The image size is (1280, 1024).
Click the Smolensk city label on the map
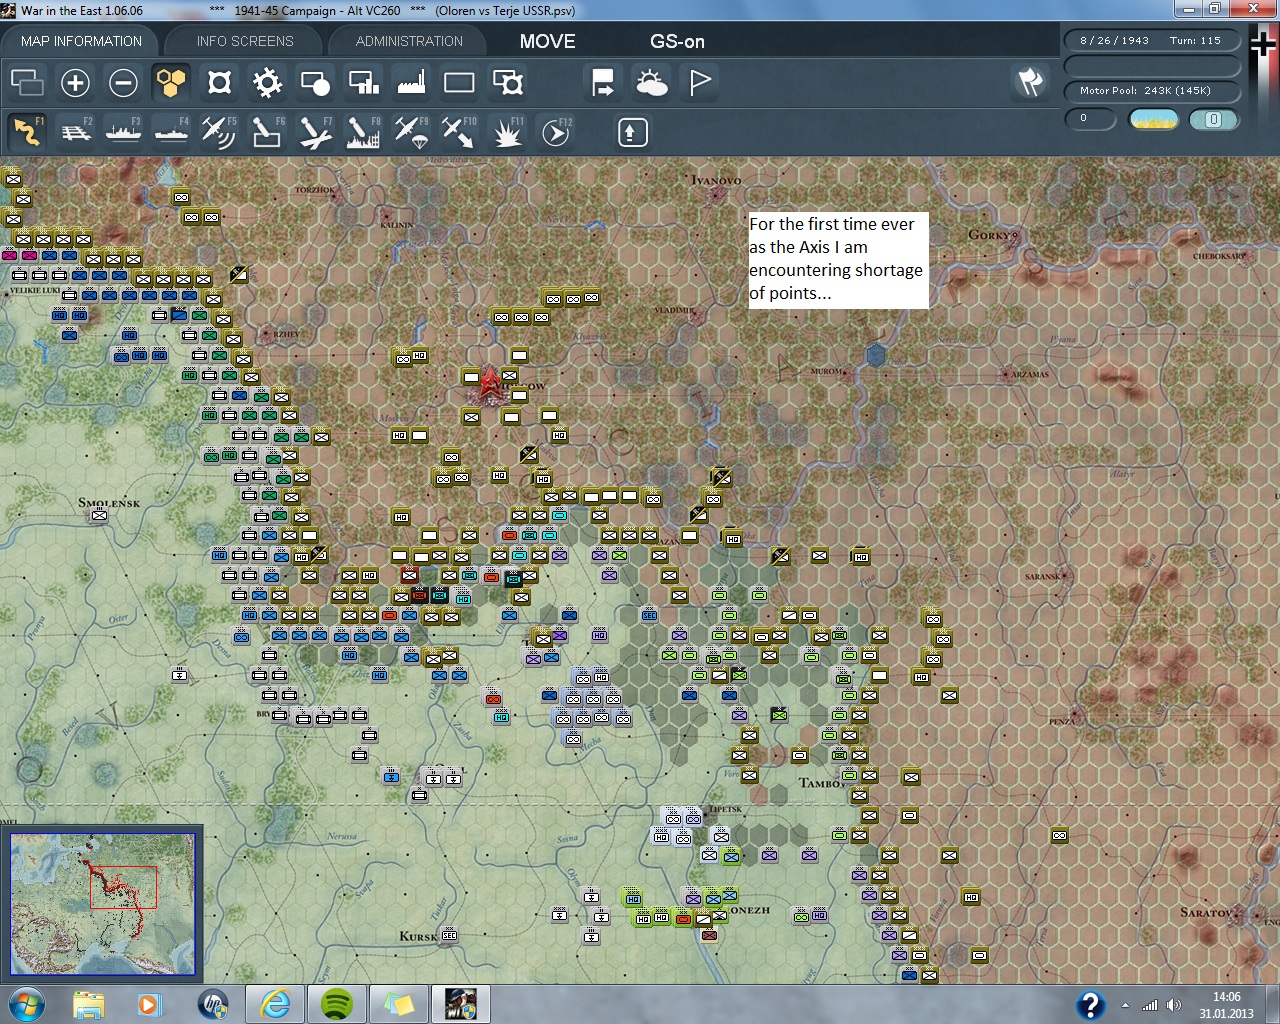pos(109,502)
